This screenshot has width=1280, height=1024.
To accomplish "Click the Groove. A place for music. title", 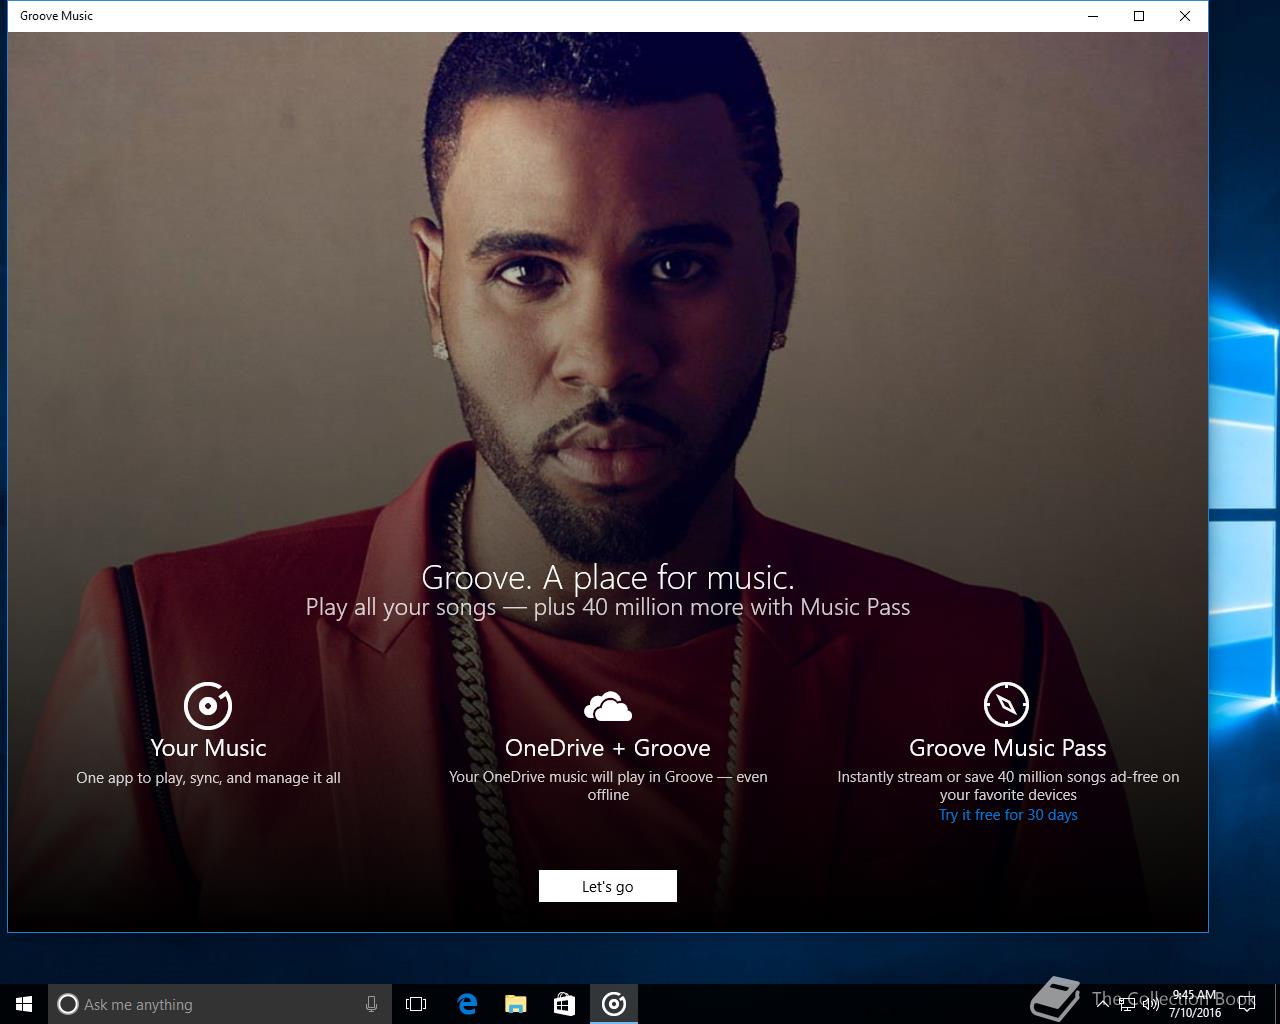I will 608,577.
